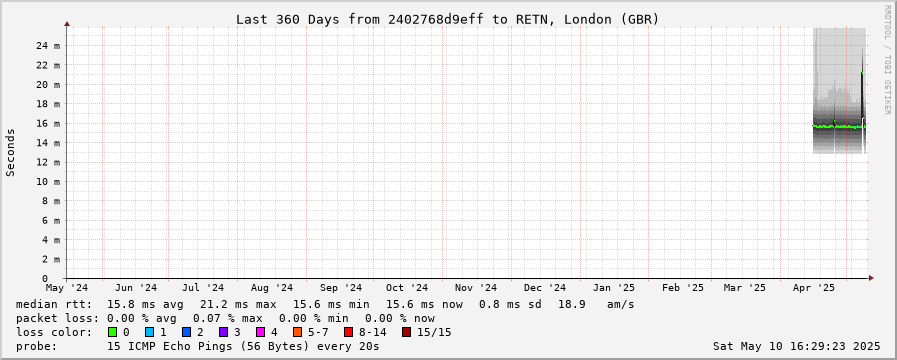The width and height of the screenshot is (897, 360).
Task: Click the Oct '24 x-axis label
Action: (407, 287)
